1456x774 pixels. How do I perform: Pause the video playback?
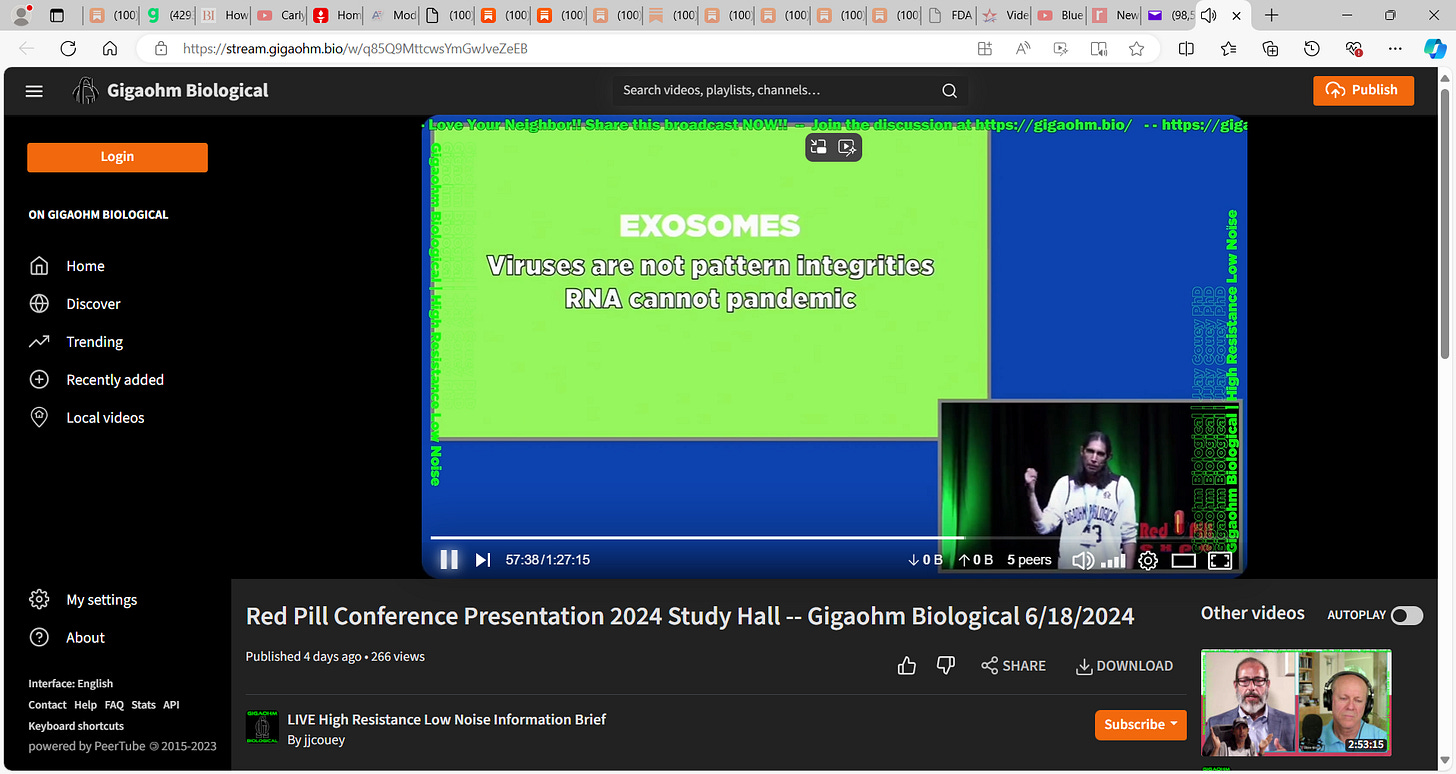point(449,560)
